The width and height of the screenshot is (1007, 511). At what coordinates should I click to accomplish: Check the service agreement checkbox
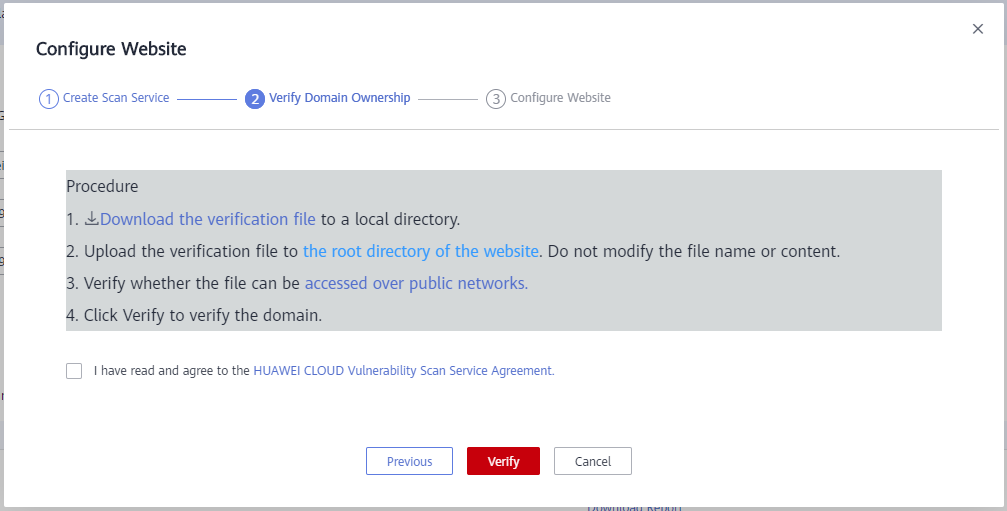point(74,371)
